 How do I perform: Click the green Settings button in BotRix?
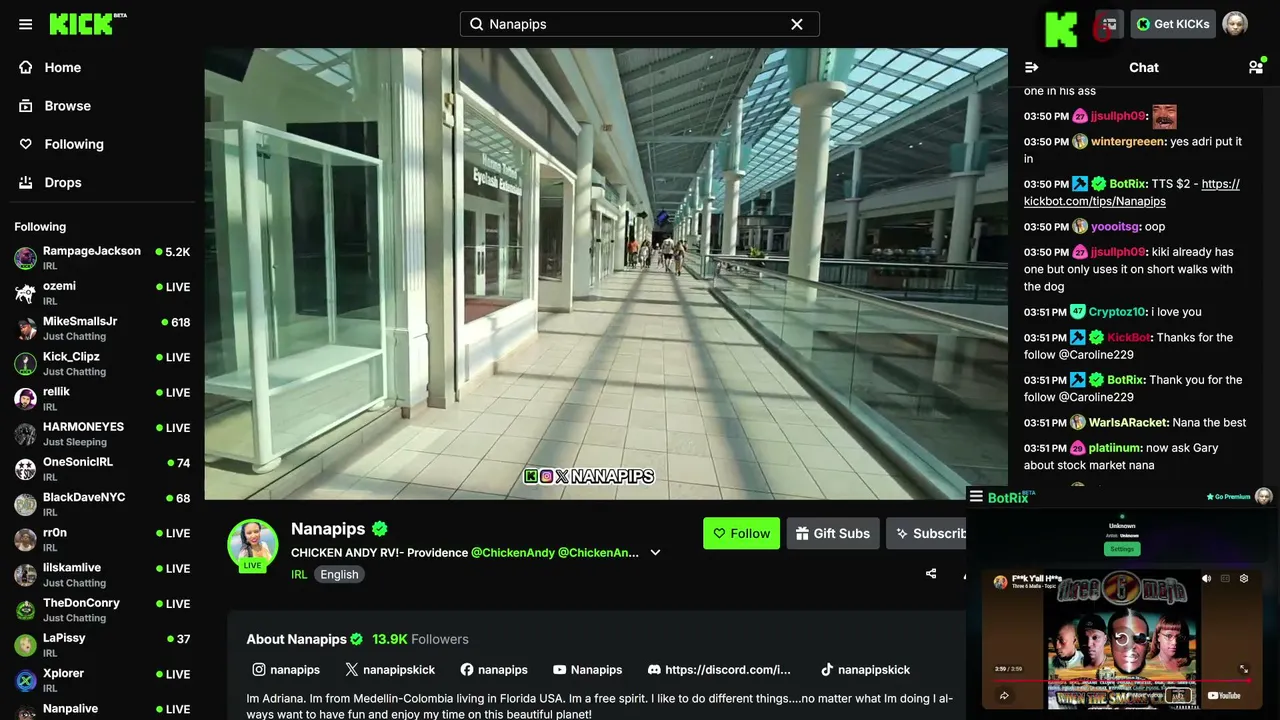coord(1122,549)
